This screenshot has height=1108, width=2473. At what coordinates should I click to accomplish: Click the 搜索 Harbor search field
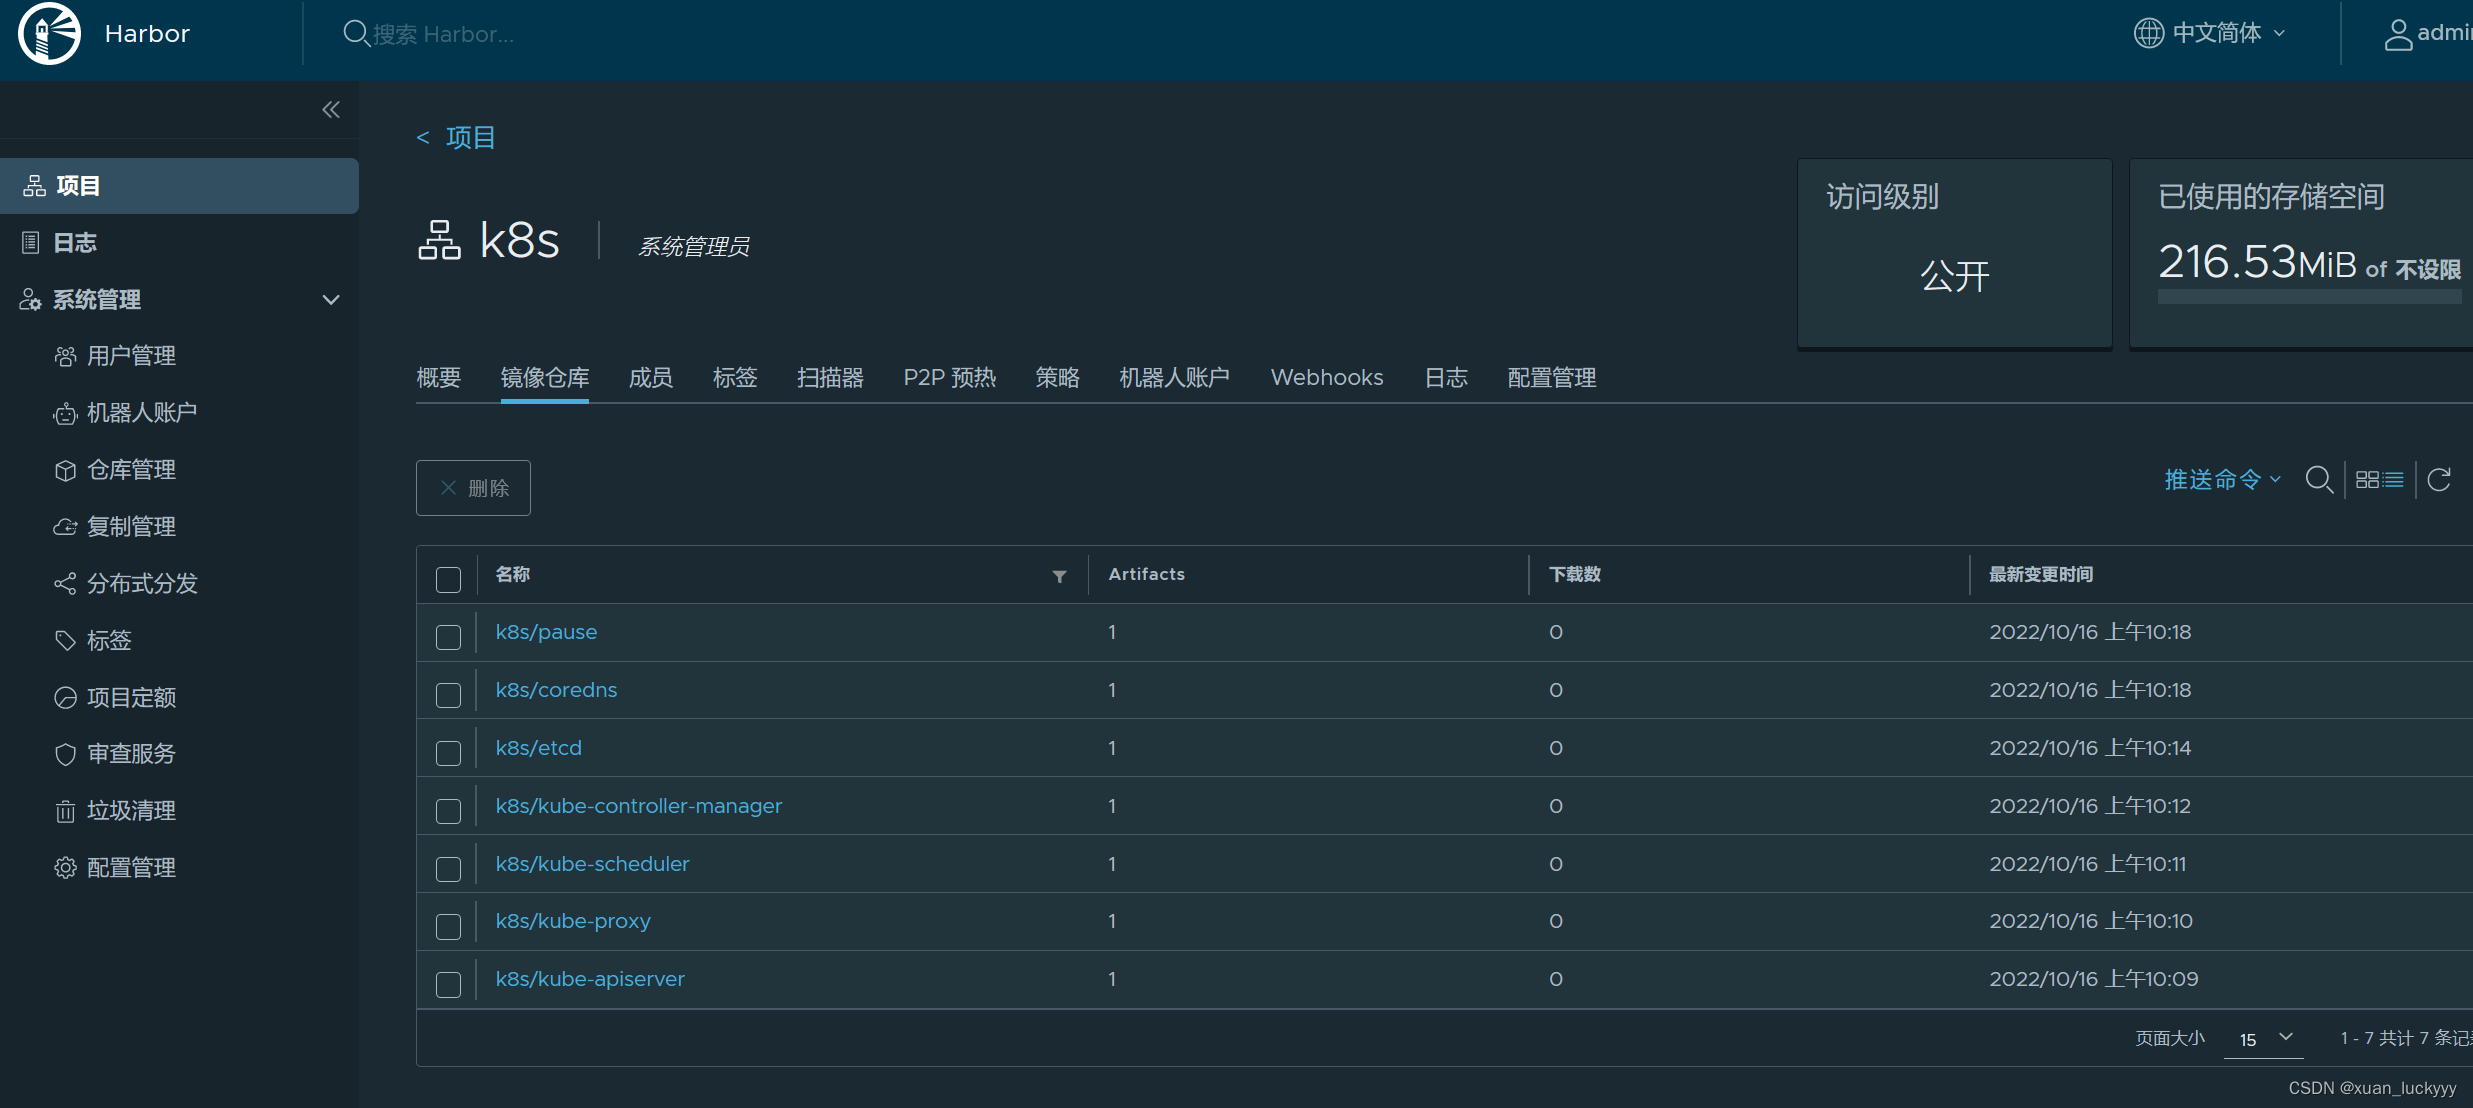click(x=442, y=35)
